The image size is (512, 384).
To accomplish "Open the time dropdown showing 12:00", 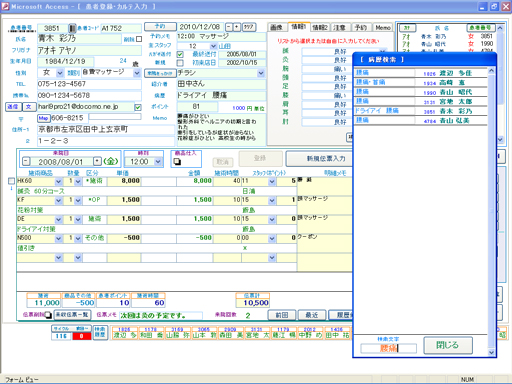I will (x=158, y=162).
